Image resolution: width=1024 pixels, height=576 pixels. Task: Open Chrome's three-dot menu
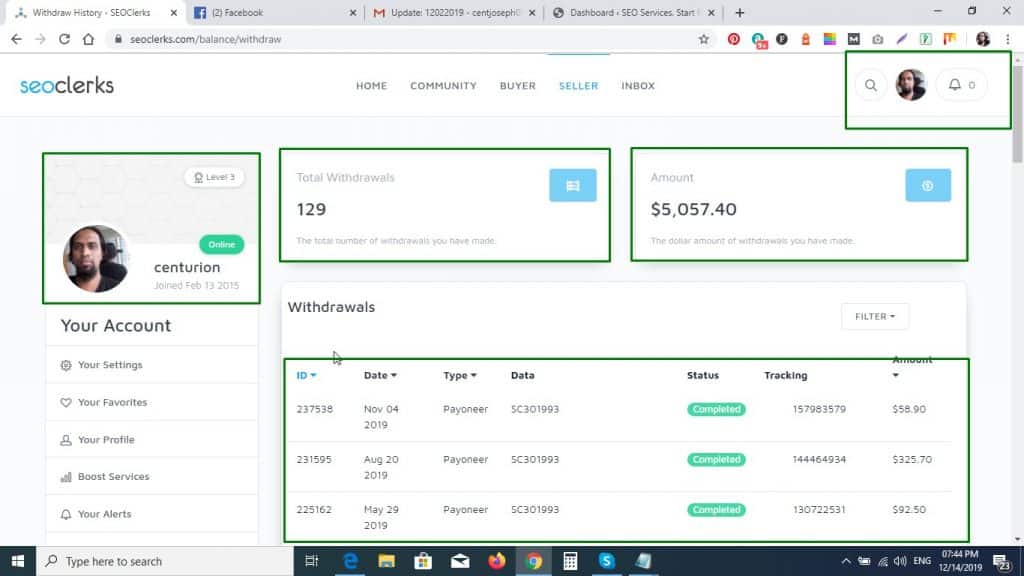(1008, 39)
